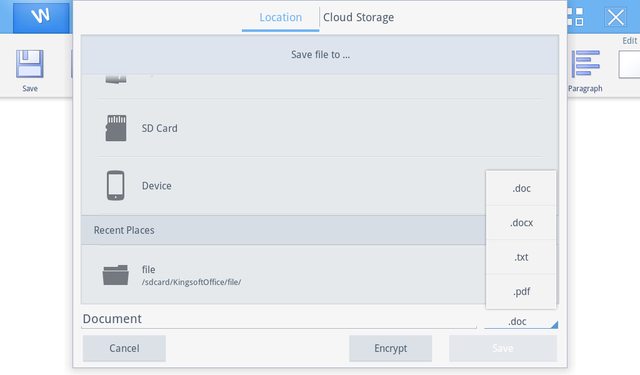Choose the Device phone icon
Image resolution: width=640 pixels, height=375 pixels.
[x=116, y=185]
